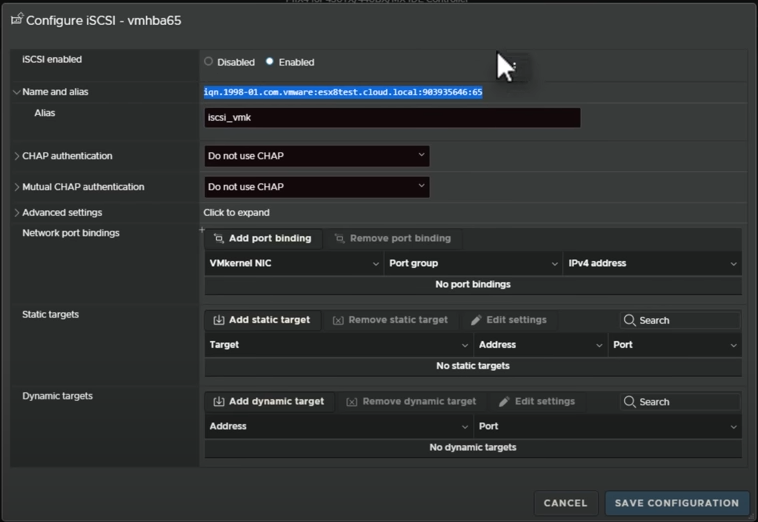
Task: Click the Remove port binding icon
Action: click(340, 239)
